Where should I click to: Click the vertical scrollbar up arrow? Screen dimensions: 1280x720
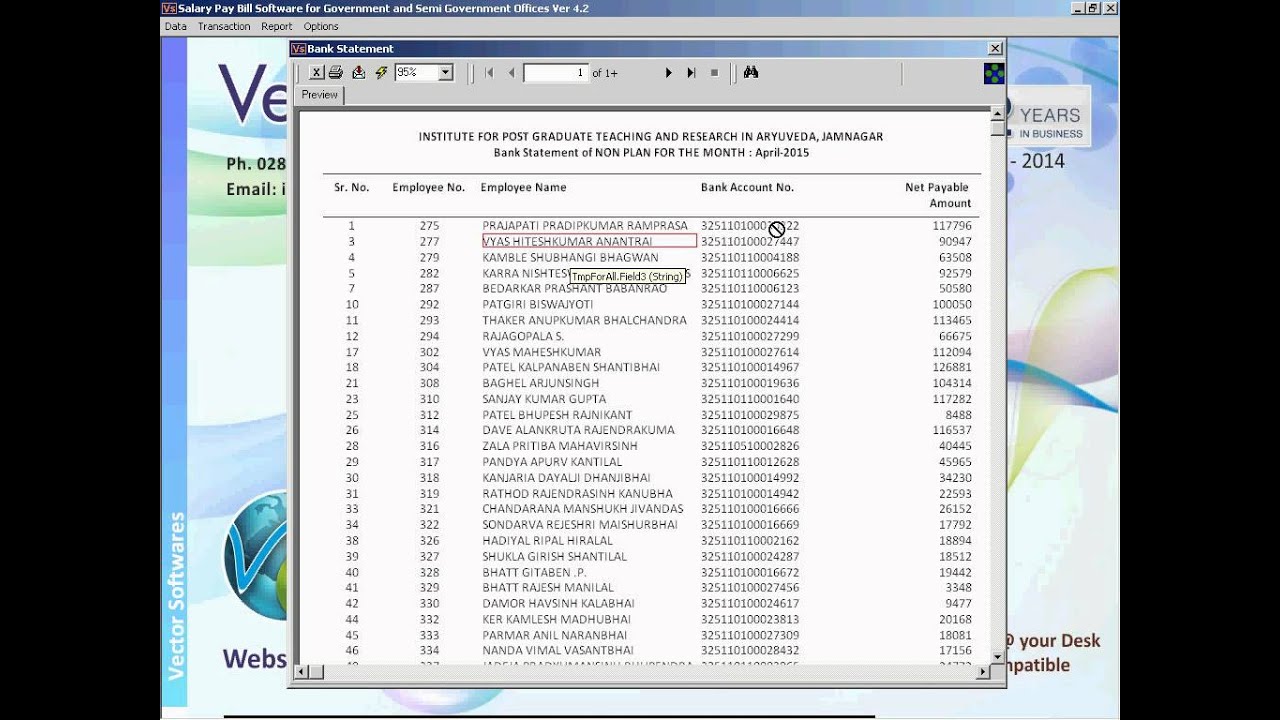click(x=997, y=113)
